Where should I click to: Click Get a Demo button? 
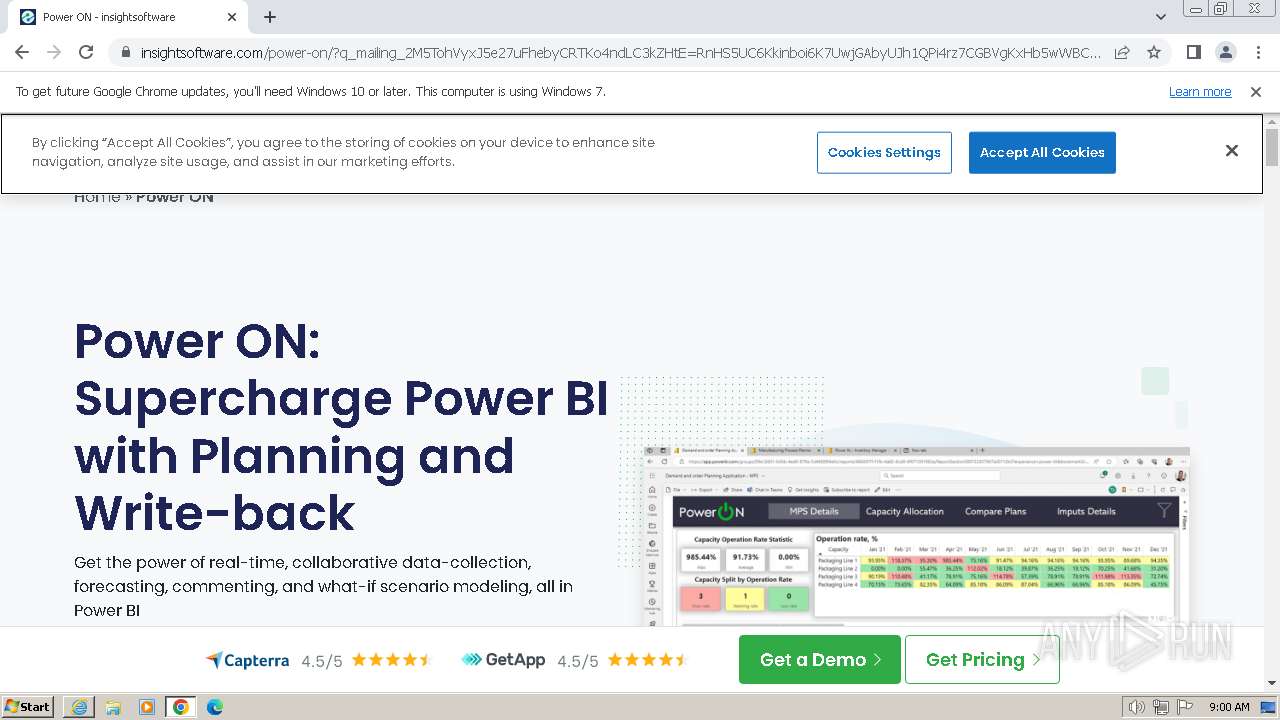tap(820, 659)
